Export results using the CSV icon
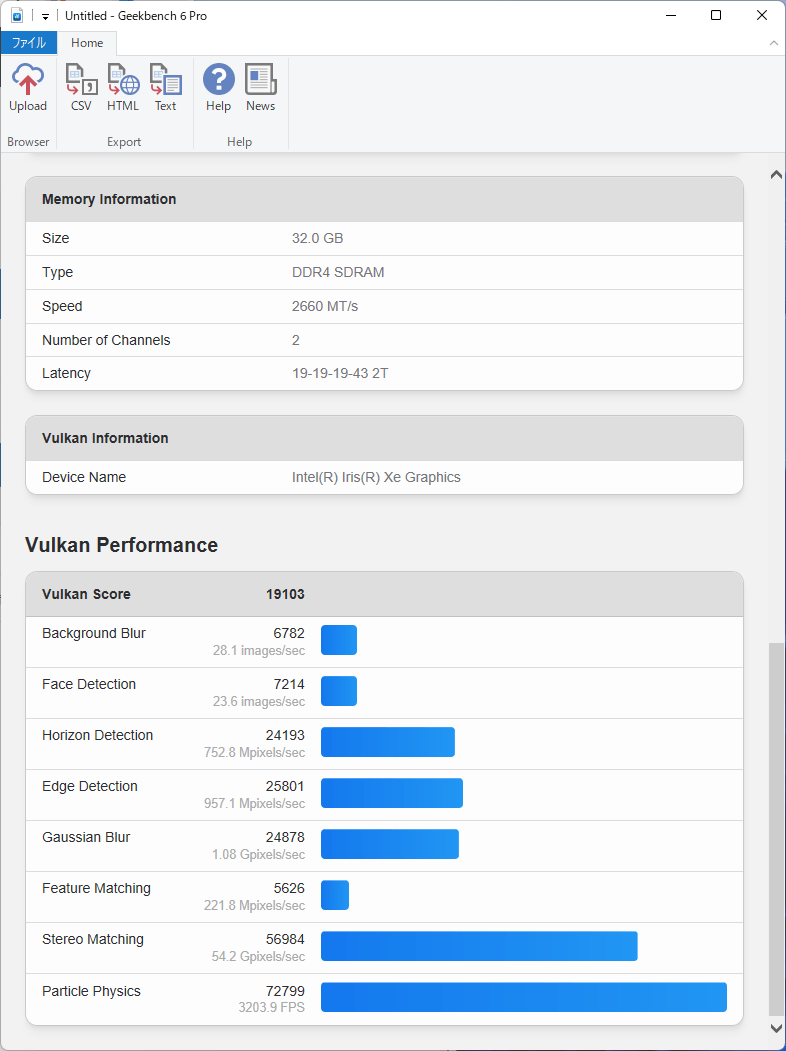 (x=81, y=88)
